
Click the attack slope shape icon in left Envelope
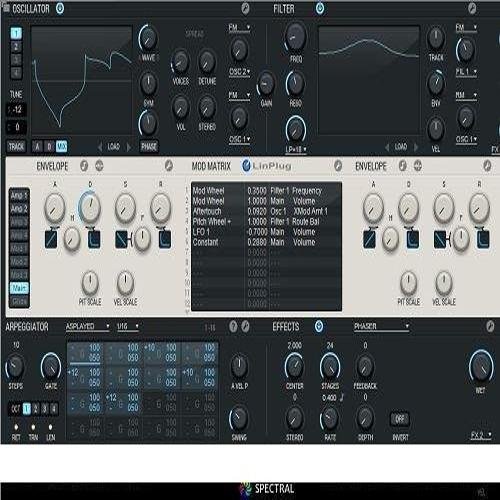tap(51, 239)
